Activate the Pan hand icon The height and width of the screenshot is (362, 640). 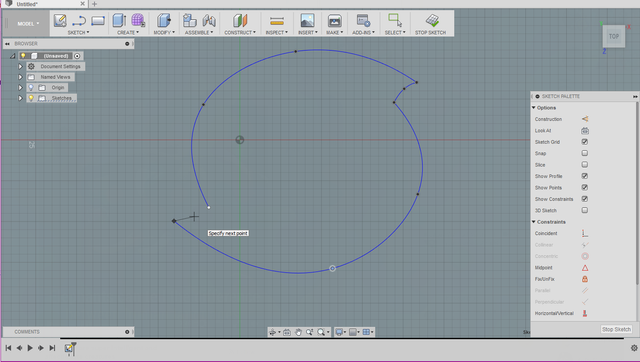coord(298,332)
